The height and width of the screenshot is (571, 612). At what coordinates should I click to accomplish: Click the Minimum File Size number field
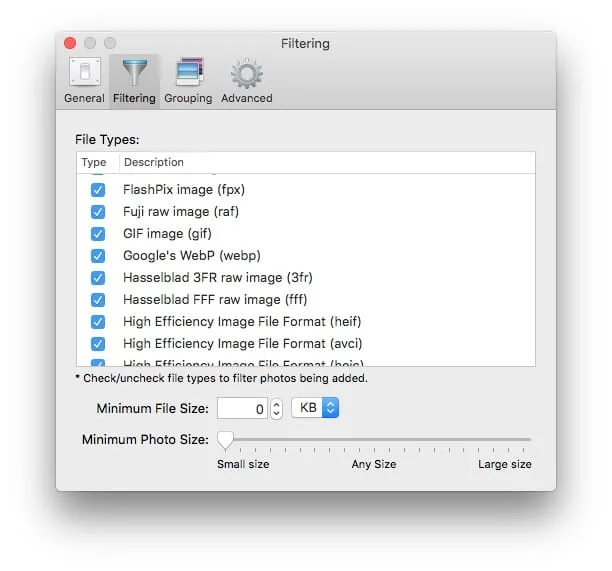pyautogui.click(x=242, y=408)
